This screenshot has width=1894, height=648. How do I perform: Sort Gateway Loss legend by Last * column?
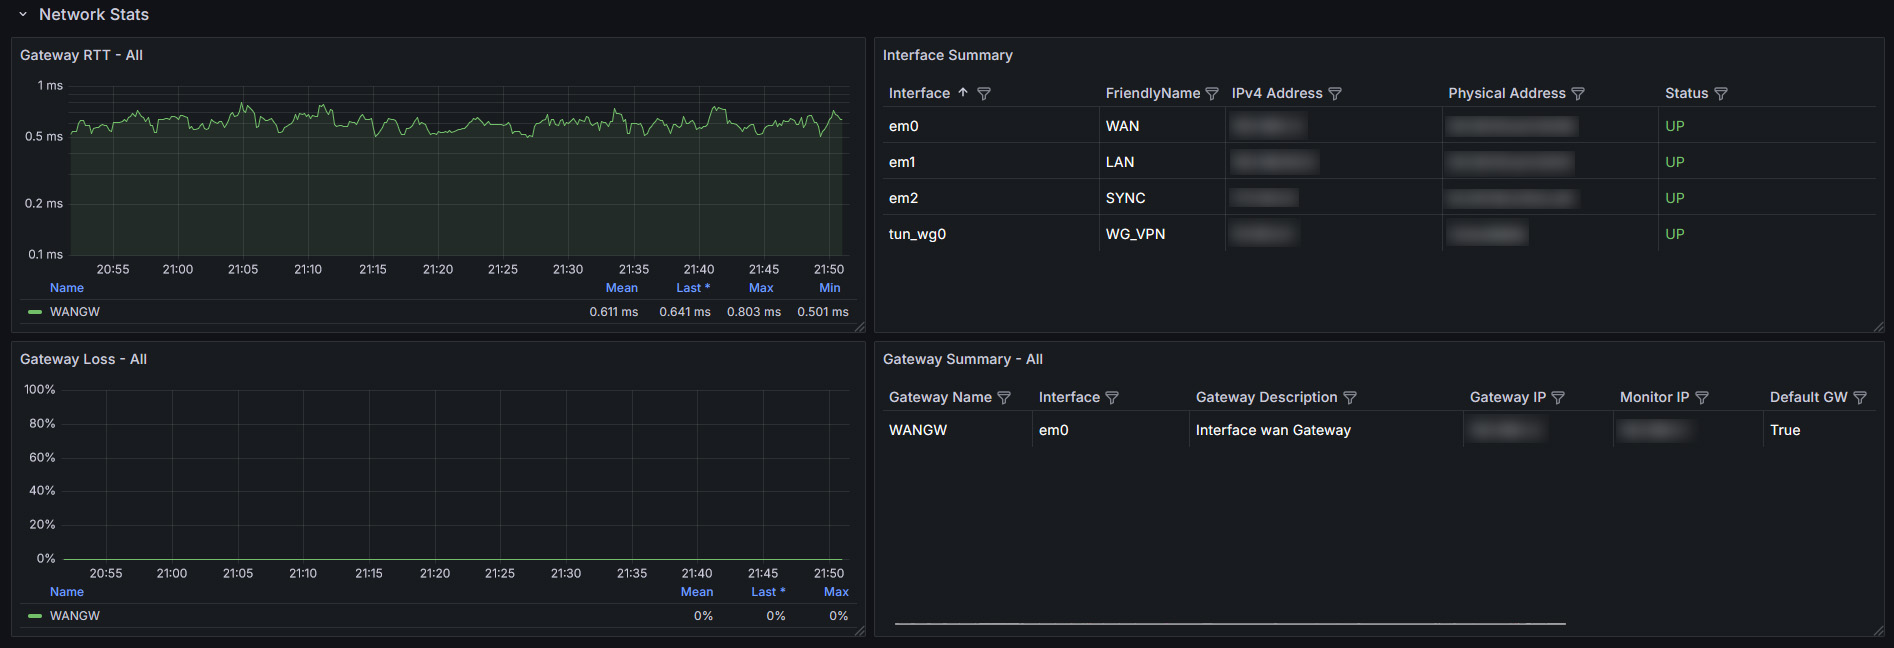pos(768,592)
